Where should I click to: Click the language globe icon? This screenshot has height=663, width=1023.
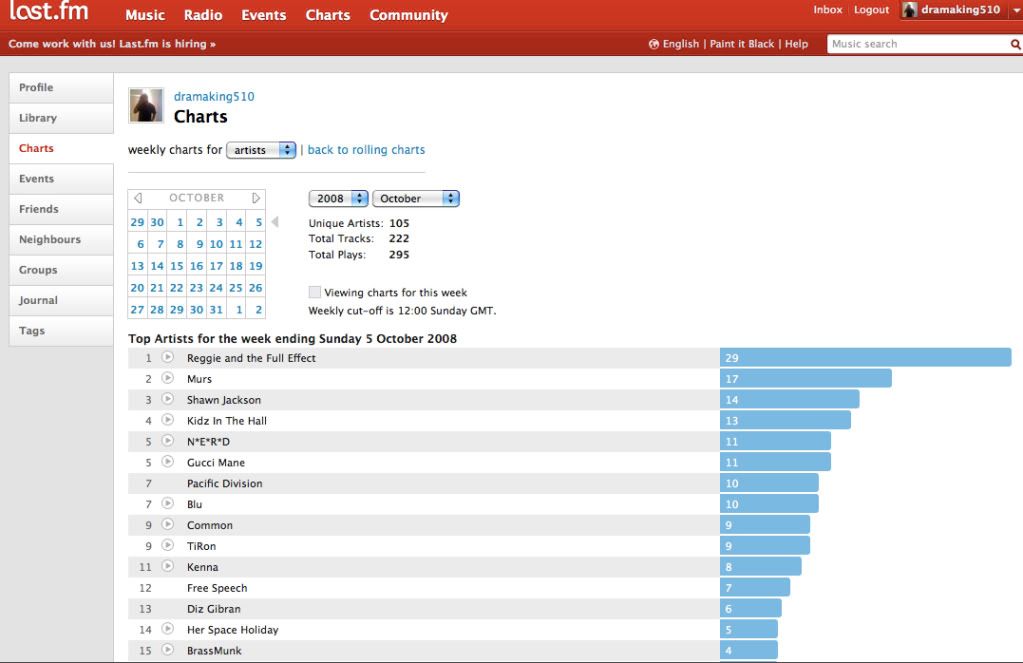pos(654,44)
